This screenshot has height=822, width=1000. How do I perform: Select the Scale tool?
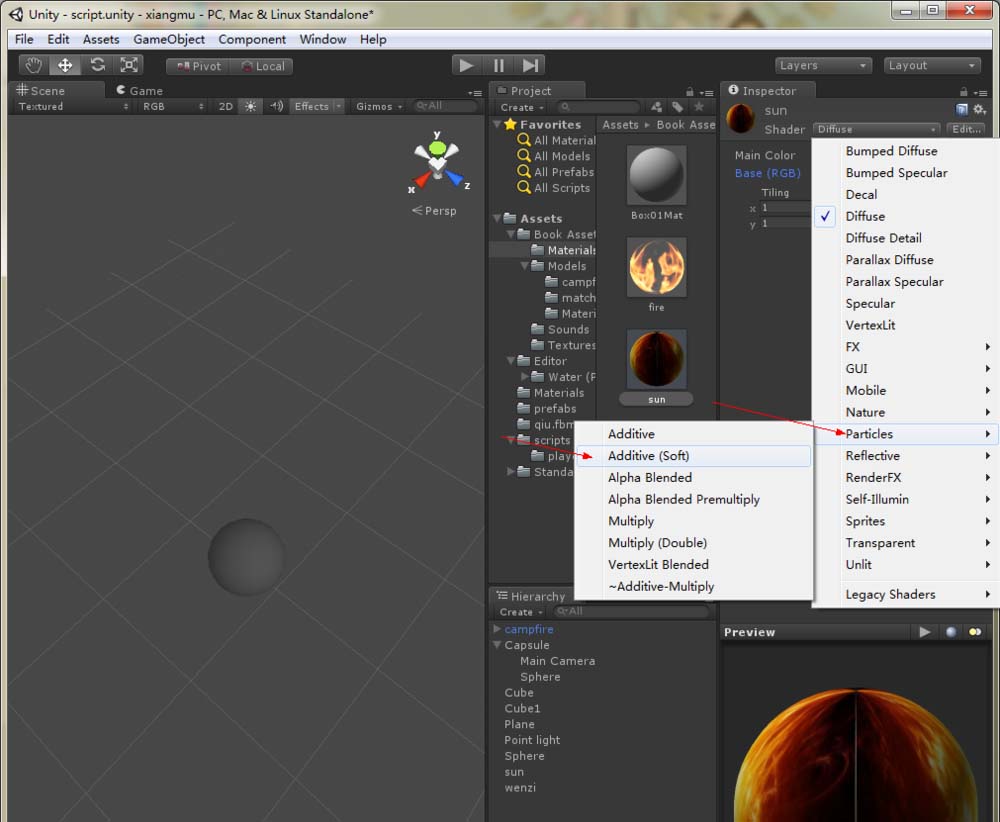(129, 65)
